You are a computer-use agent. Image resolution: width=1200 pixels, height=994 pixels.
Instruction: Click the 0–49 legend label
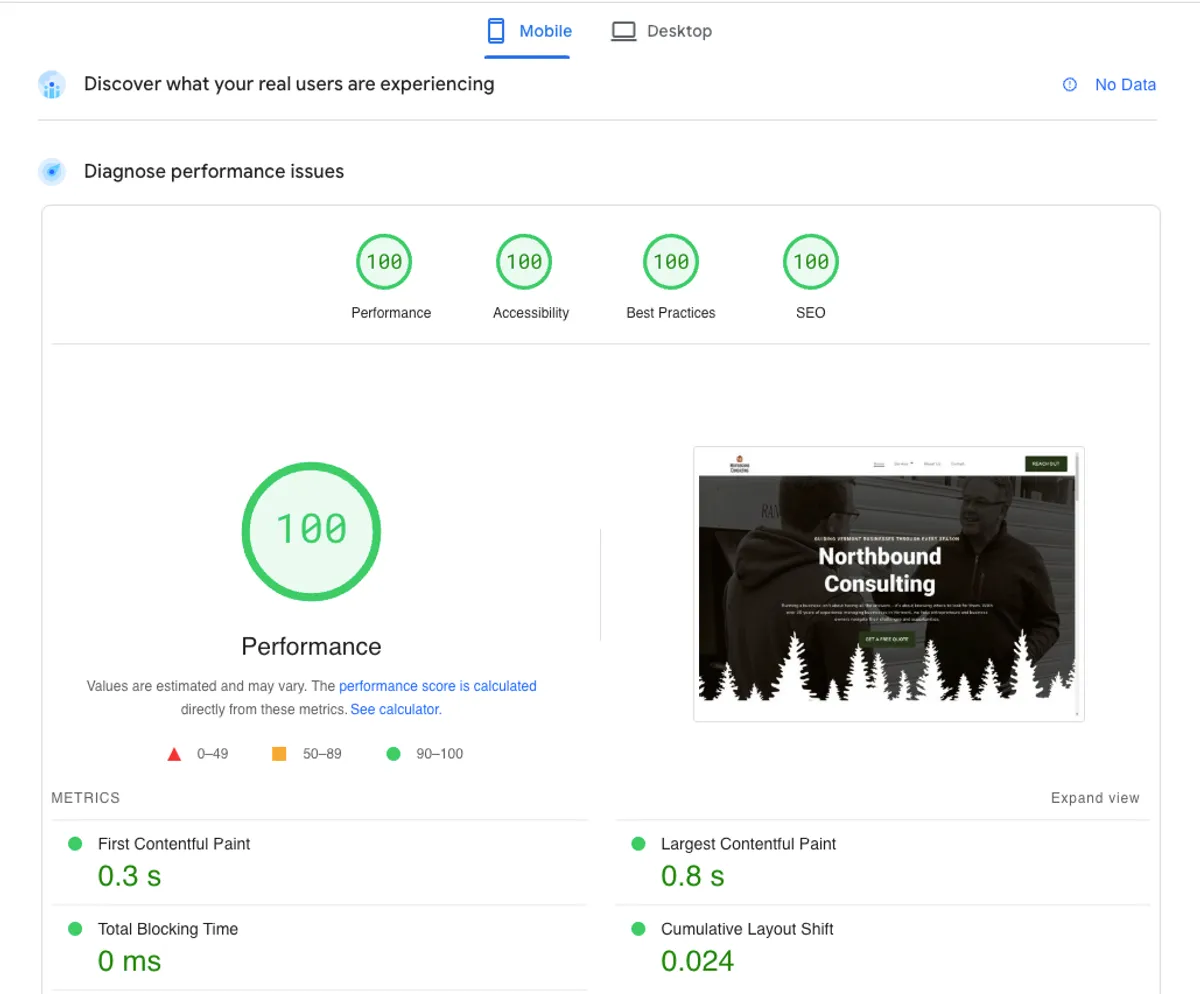click(212, 754)
